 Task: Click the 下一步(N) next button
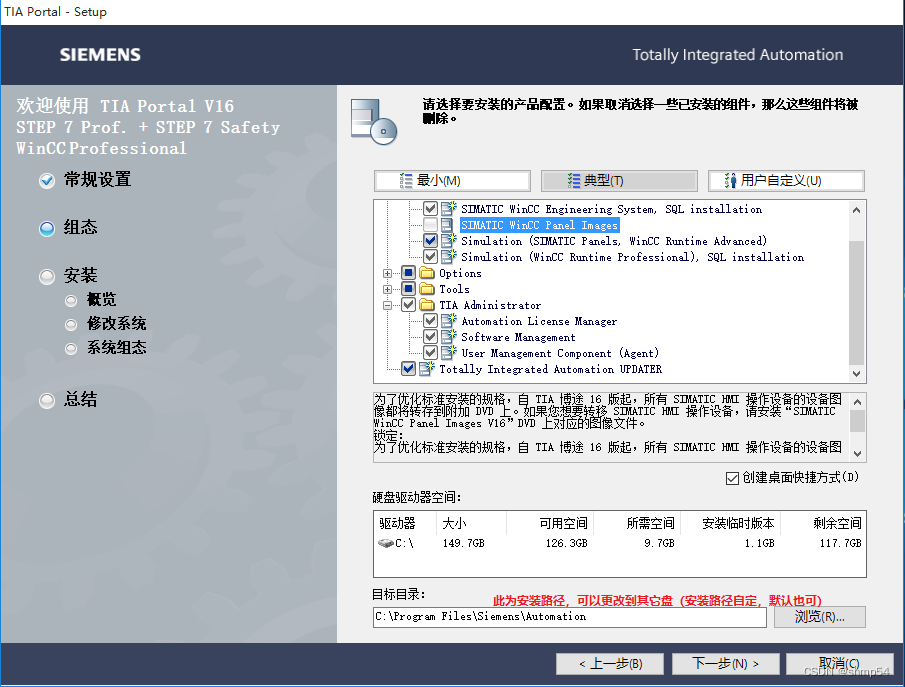726,664
